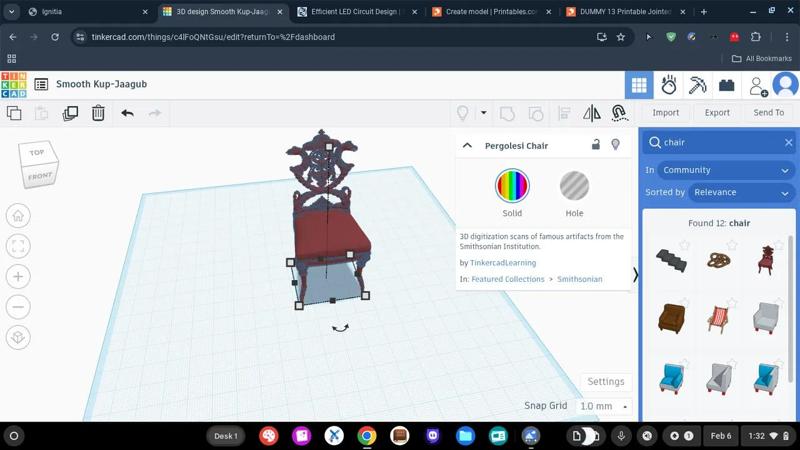Open the Snap Grid size dropdown

pyautogui.click(x=604, y=406)
